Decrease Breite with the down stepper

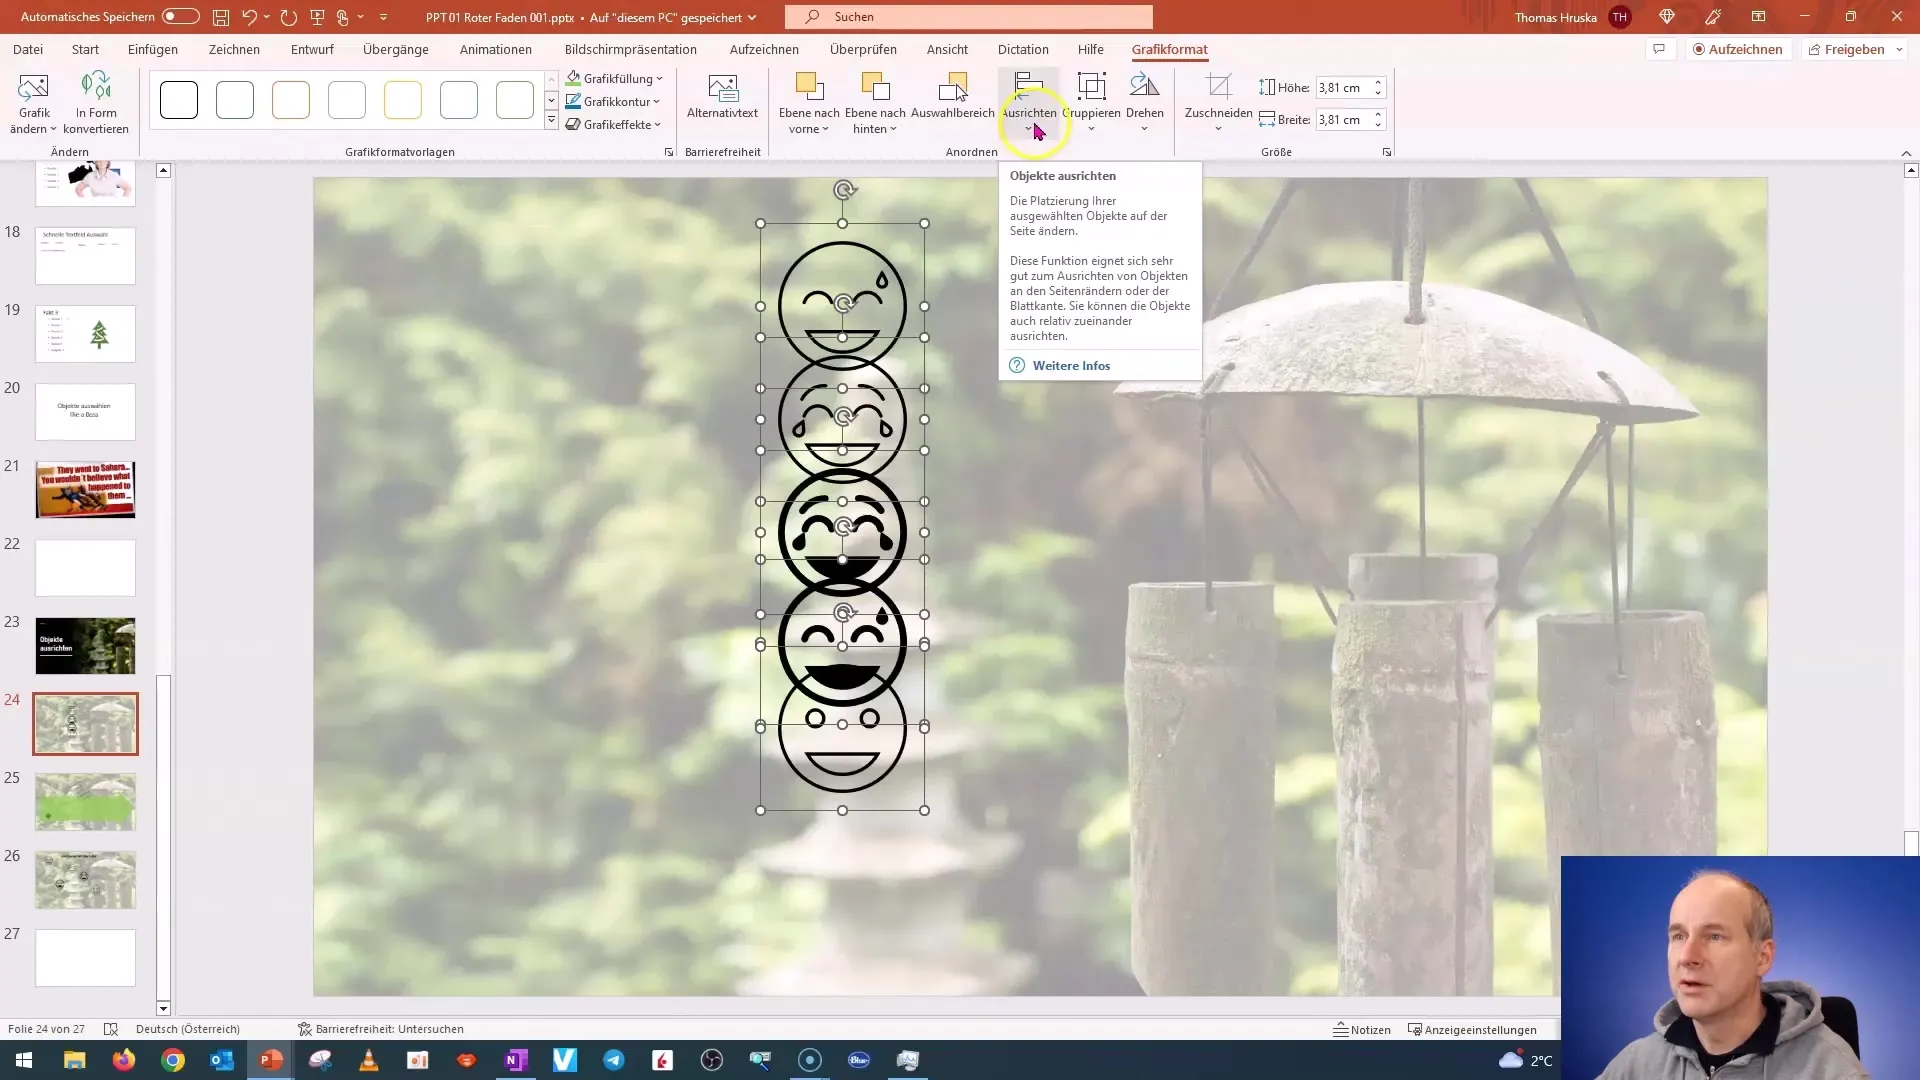click(x=1378, y=125)
